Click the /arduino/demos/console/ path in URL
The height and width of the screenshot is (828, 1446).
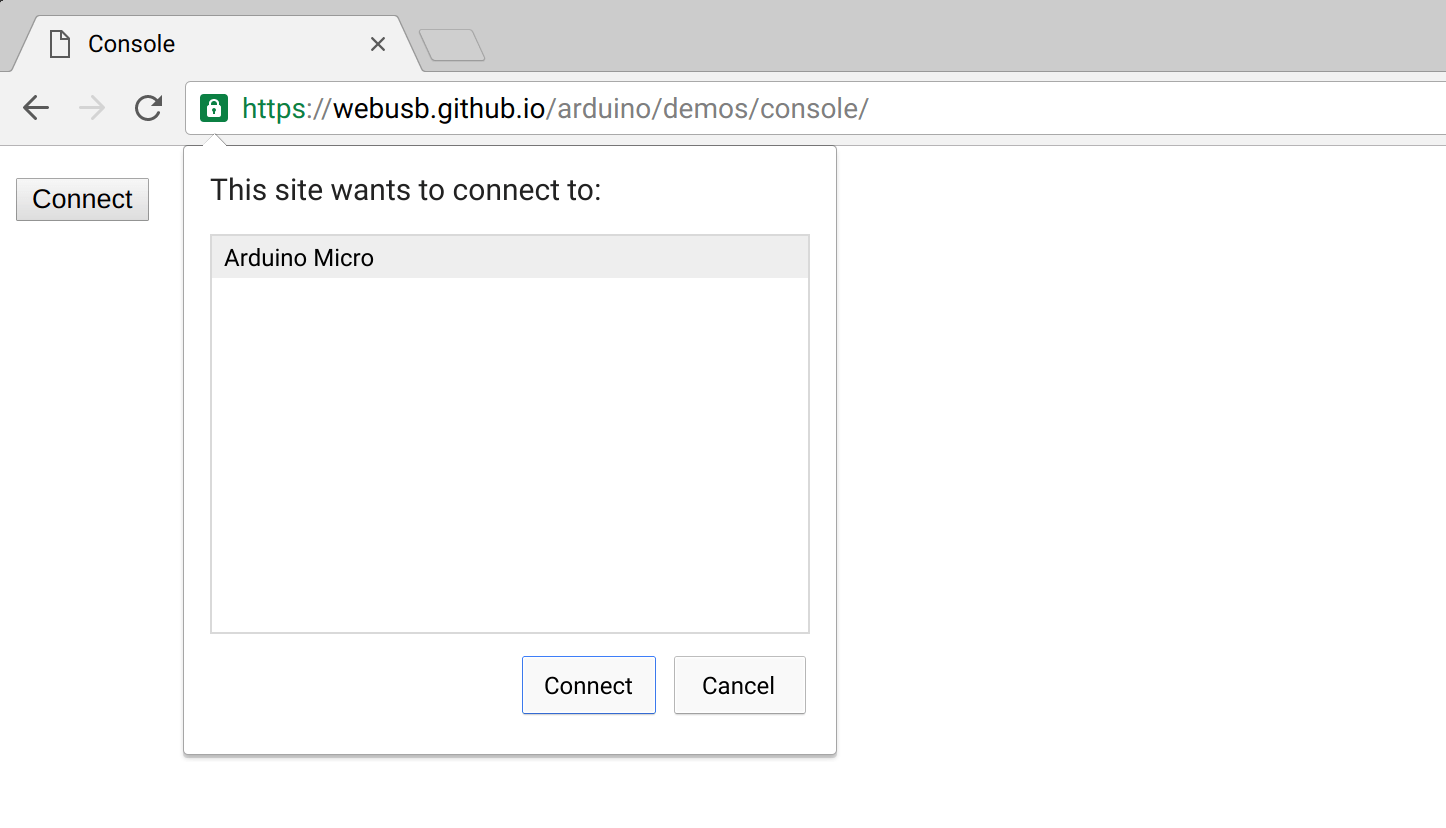708,108
